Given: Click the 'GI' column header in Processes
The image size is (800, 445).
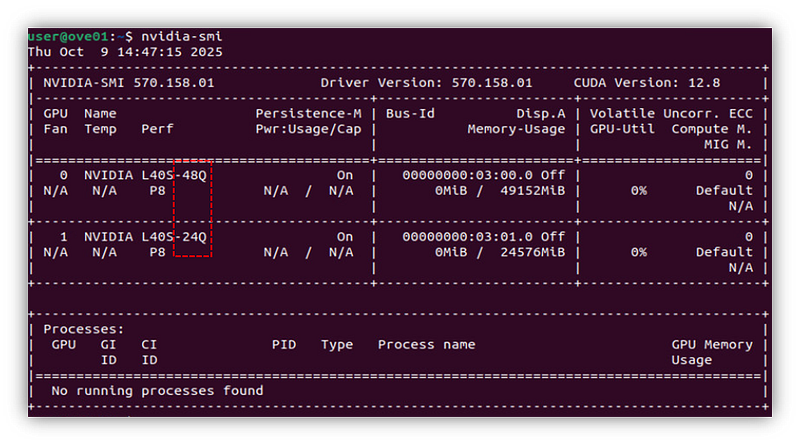Looking at the screenshot, I should click(x=108, y=344).
